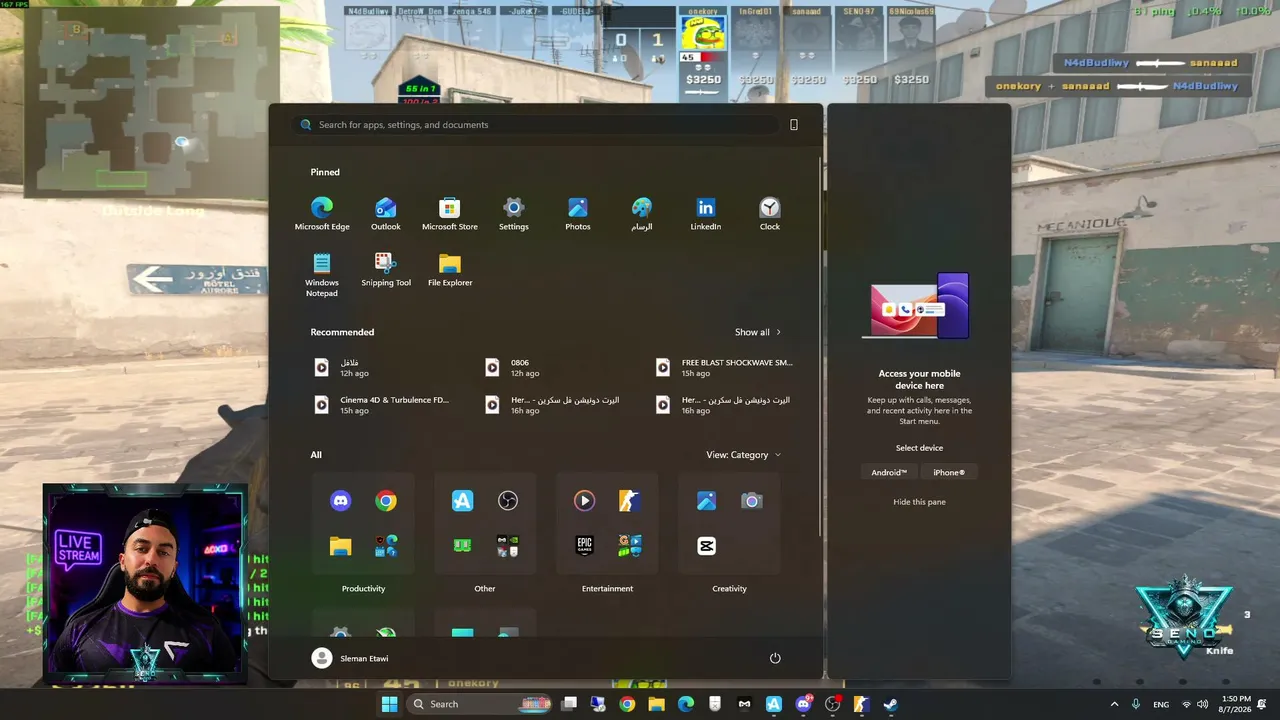Toggle the taskbar microphone indicator
This screenshot has height=720, width=1280.
pyautogui.click(x=1136, y=704)
